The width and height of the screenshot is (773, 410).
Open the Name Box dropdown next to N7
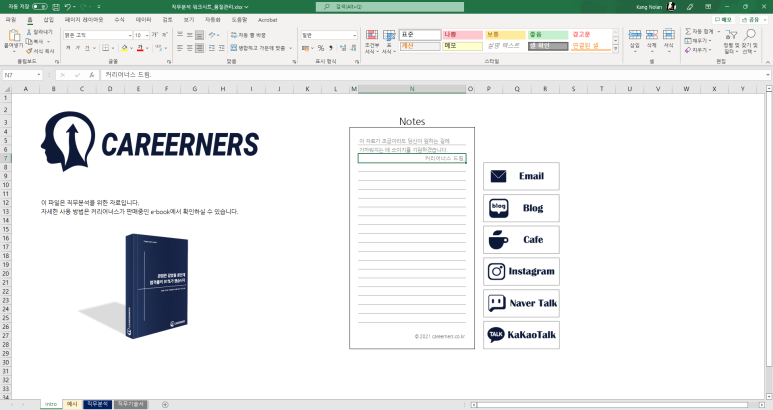coord(38,75)
